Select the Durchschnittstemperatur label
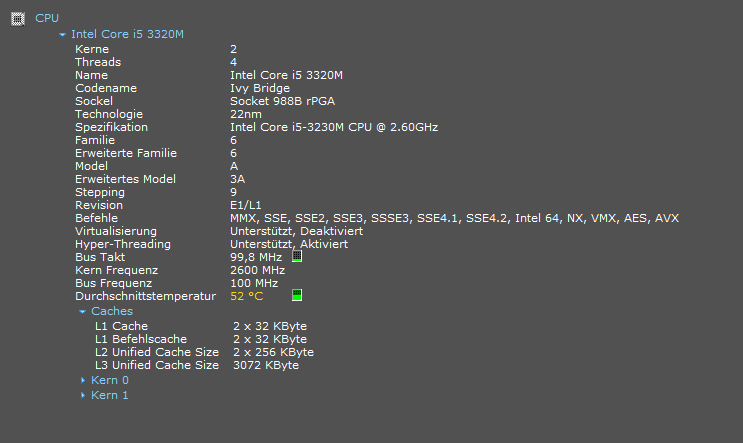 click(145, 296)
